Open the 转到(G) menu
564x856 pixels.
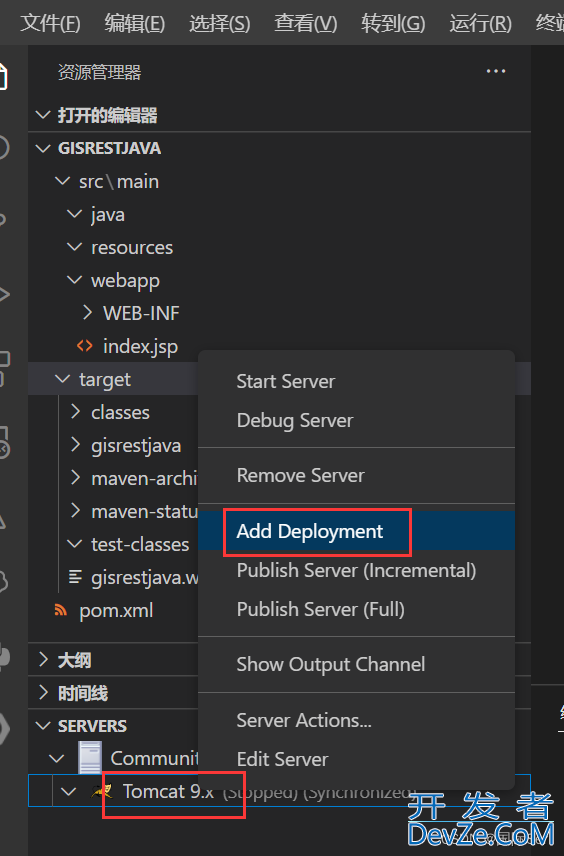tap(393, 23)
